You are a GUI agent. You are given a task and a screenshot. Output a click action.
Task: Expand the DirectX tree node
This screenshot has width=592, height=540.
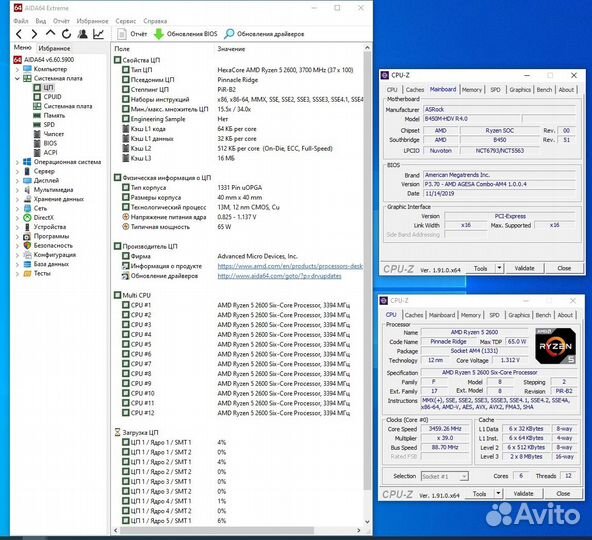click(x=17, y=218)
